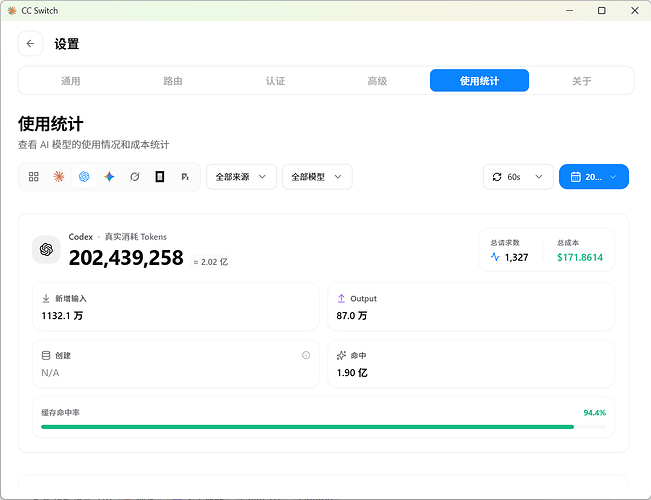
Task: Click the large Codex logo in stats card
Action: (46, 250)
